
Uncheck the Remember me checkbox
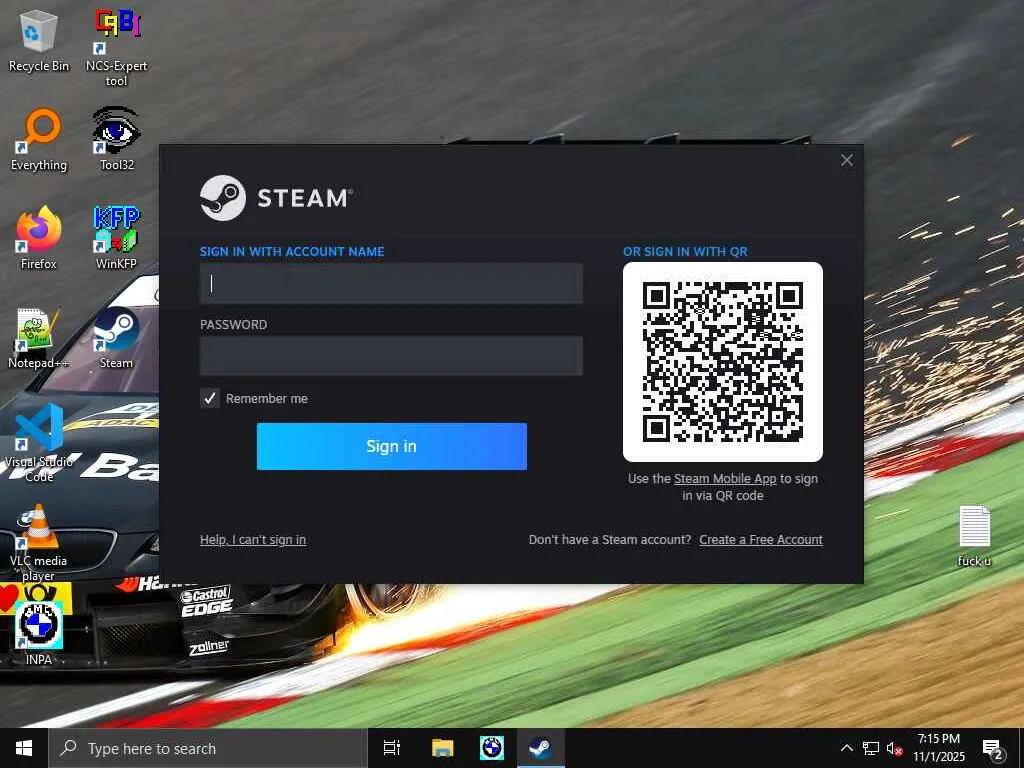click(210, 398)
